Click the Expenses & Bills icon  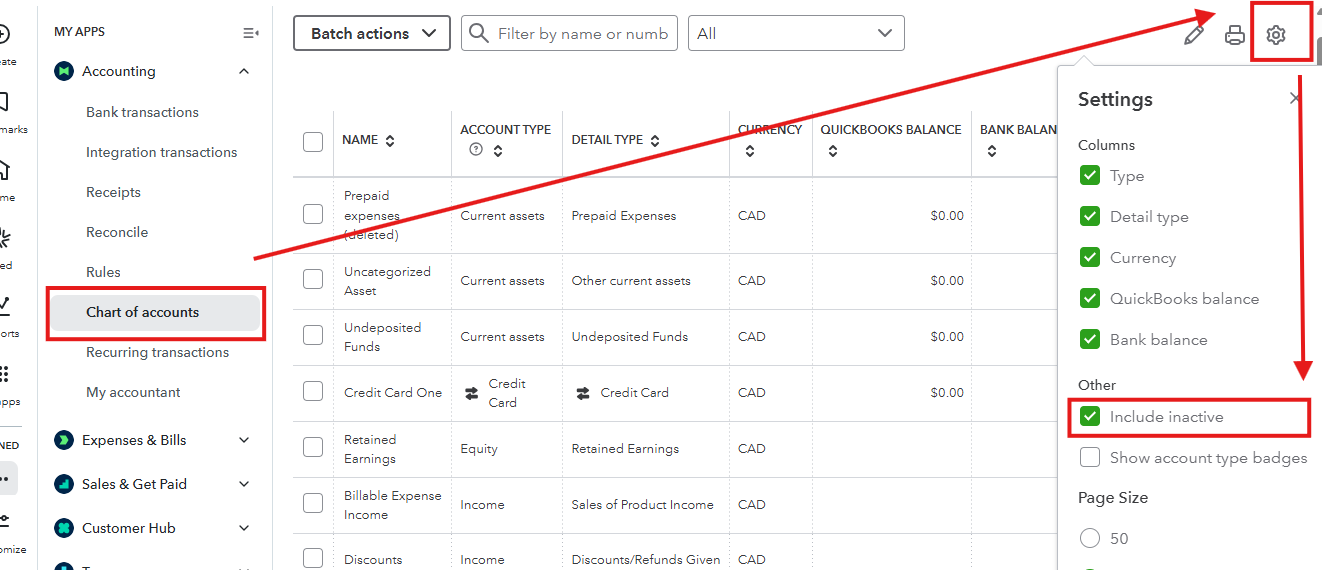pos(64,440)
